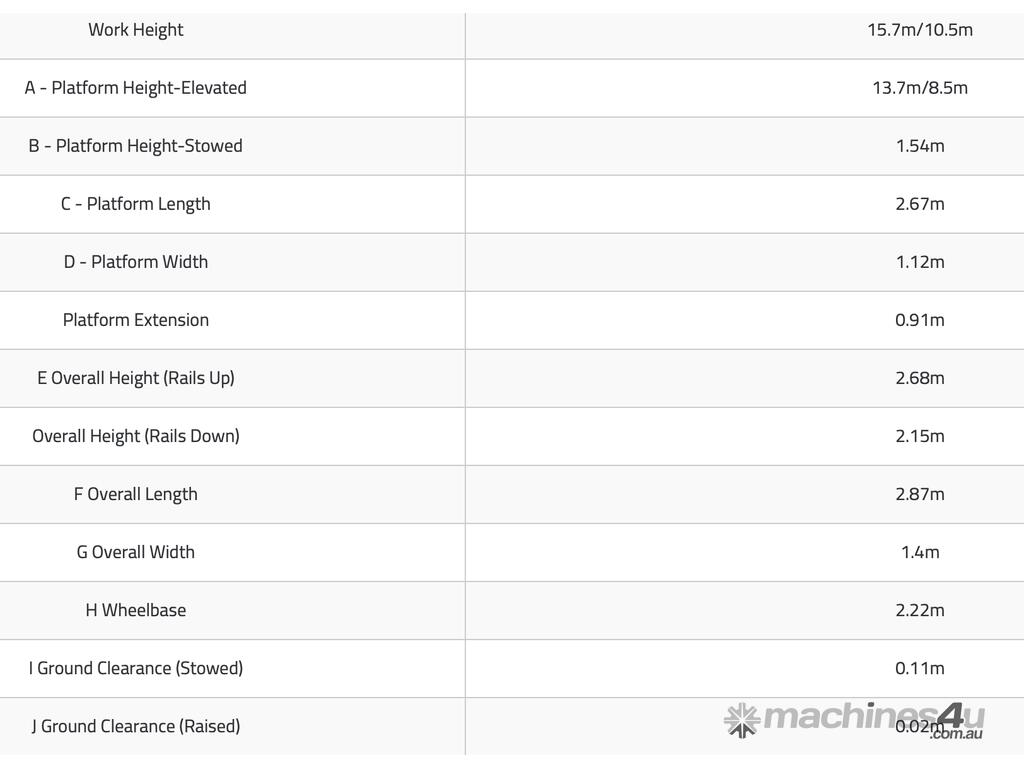Click the G Overall Width label
This screenshot has height=768, width=1024.
[x=136, y=551]
